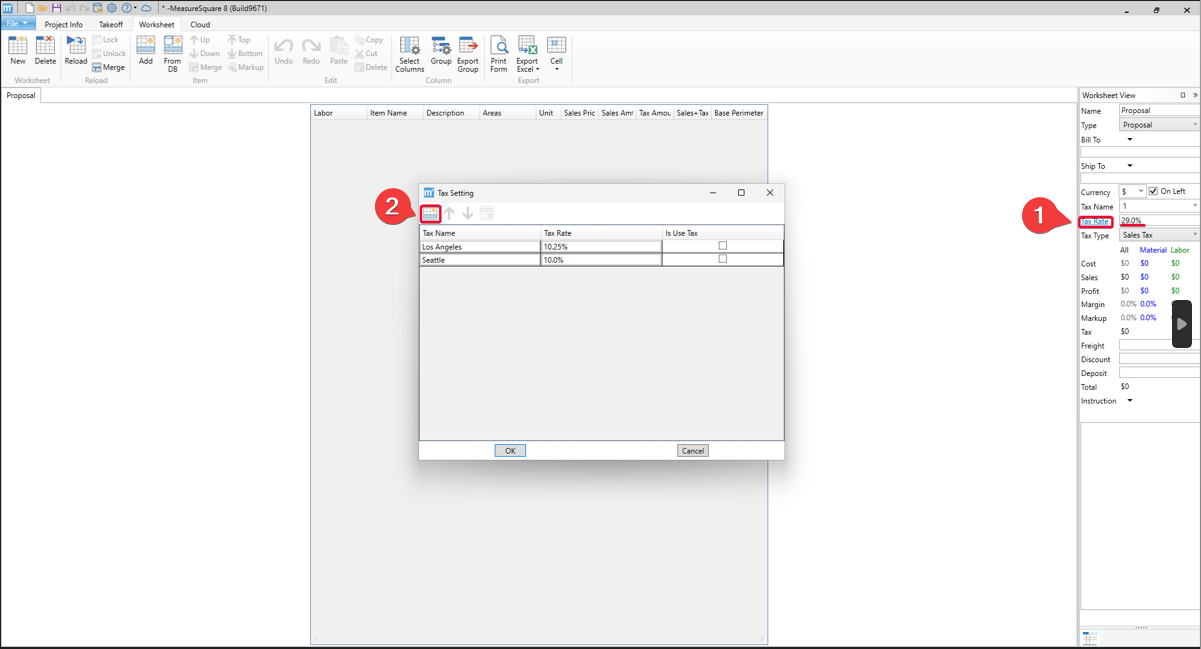Click the pin icon of Worksheet View panel

tap(1183, 95)
